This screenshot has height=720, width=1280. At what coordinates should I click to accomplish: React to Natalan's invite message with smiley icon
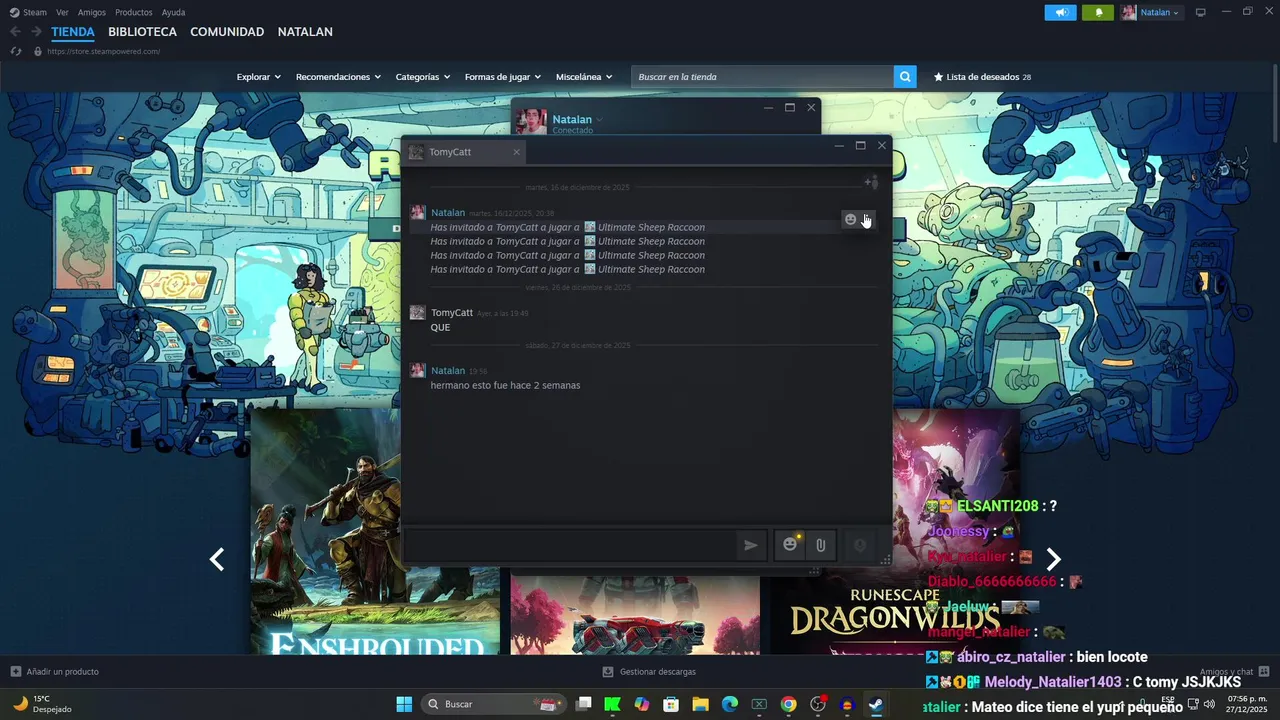click(851, 220)
